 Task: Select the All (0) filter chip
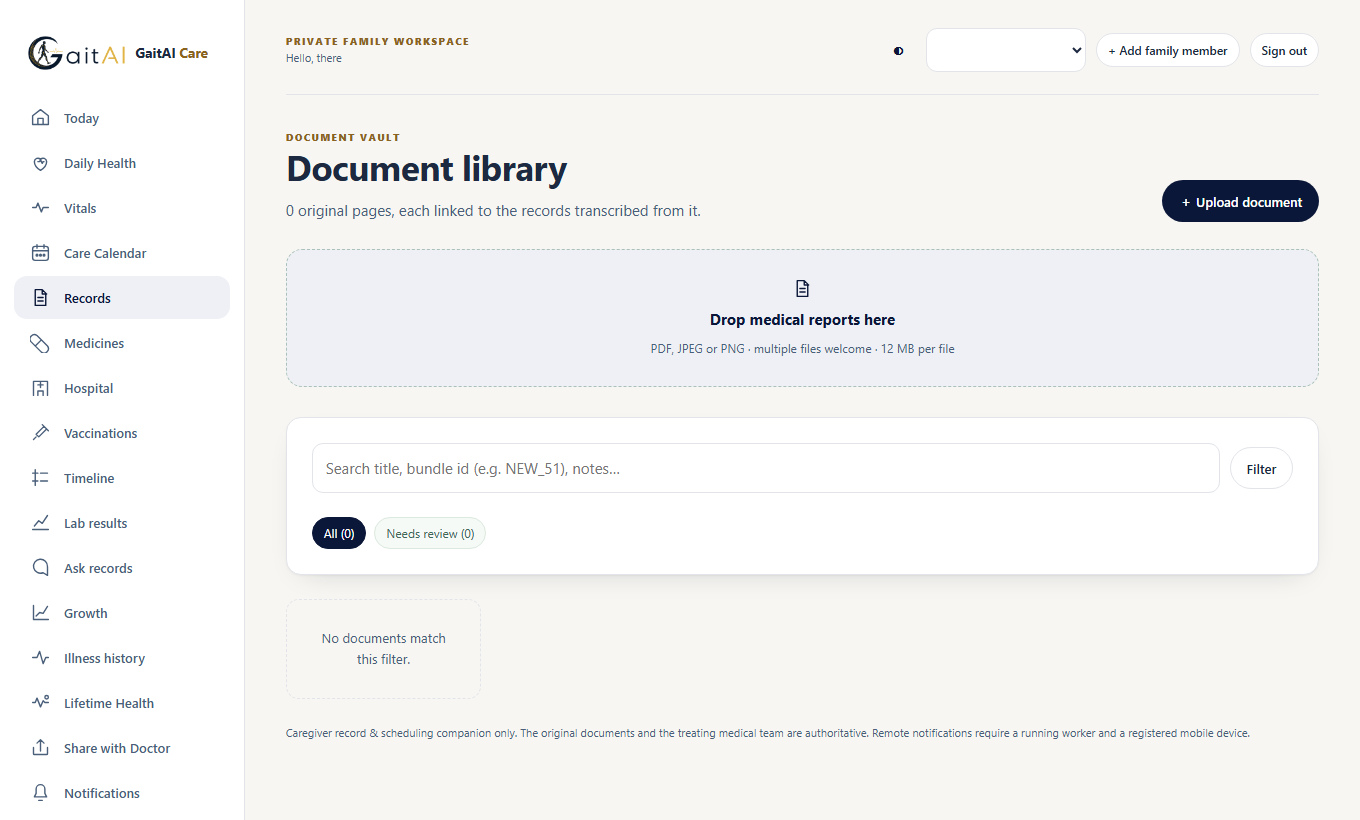click(x=339, y=533)
